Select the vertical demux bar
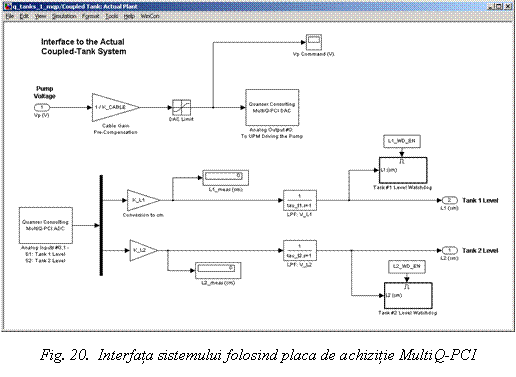 pos(101,225)
